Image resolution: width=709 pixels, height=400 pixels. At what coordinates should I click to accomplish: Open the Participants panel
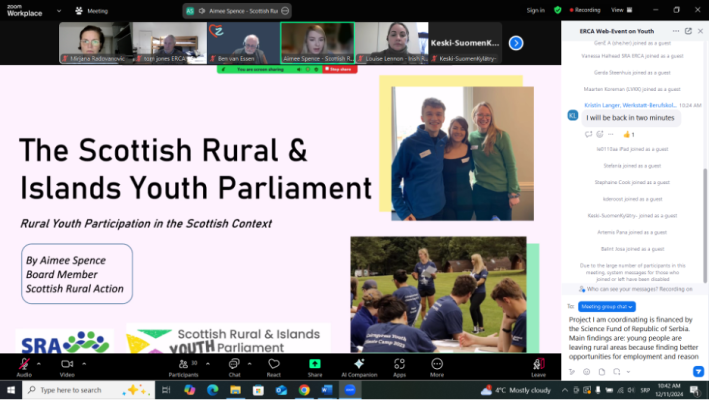(x=182, y=363)
